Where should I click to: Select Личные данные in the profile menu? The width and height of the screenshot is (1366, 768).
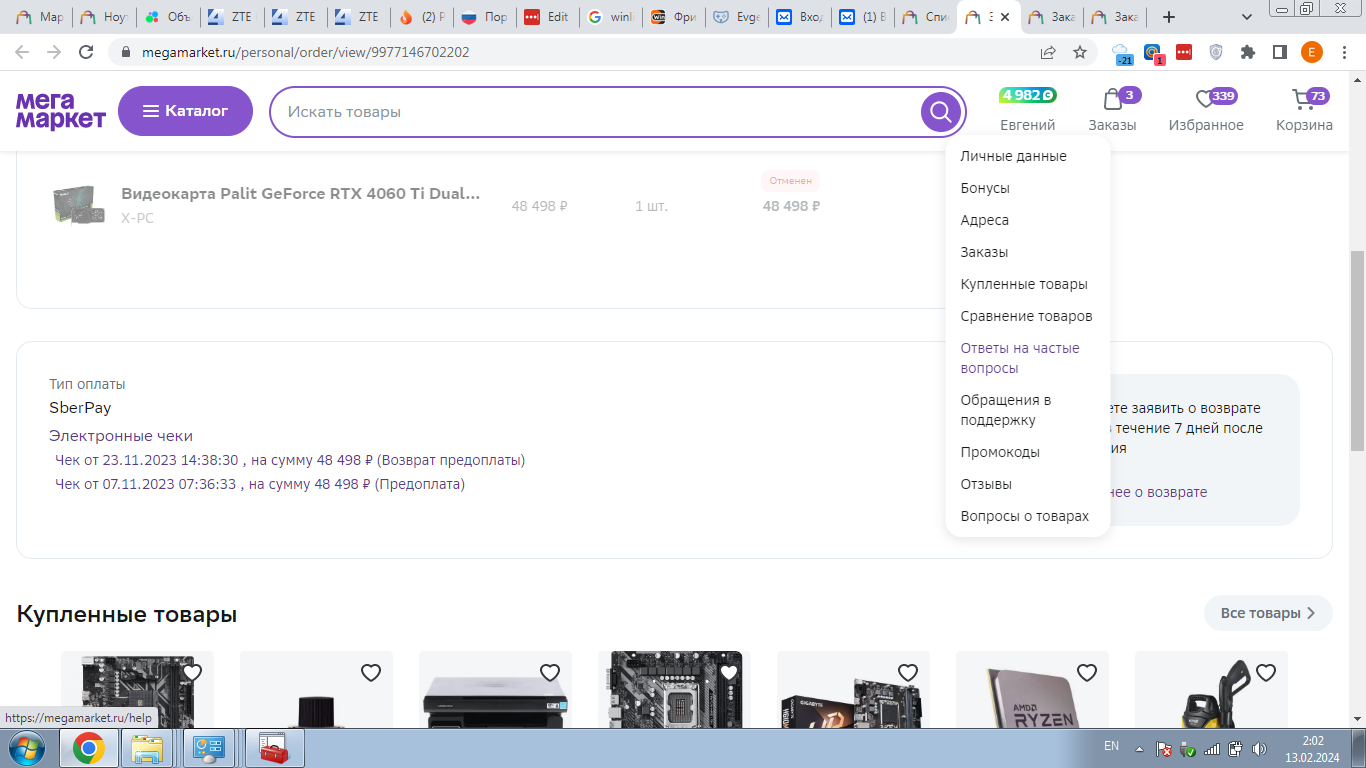point(1013,156)
